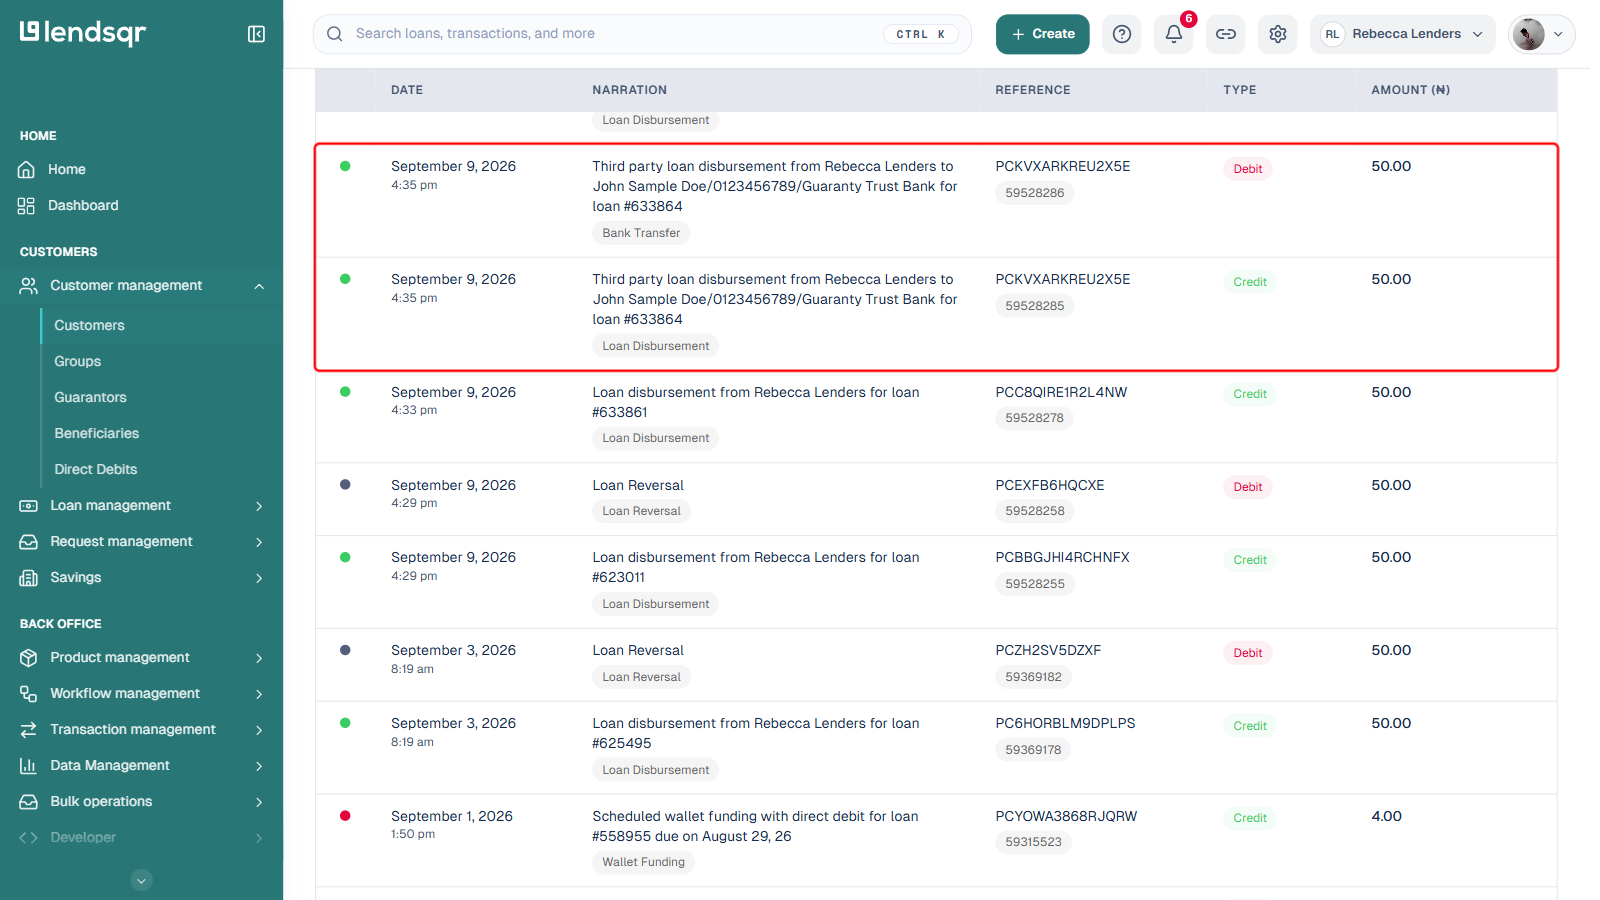The image size is (1600, 900).
Task: Expand Product management chevron
Action: 259,658
